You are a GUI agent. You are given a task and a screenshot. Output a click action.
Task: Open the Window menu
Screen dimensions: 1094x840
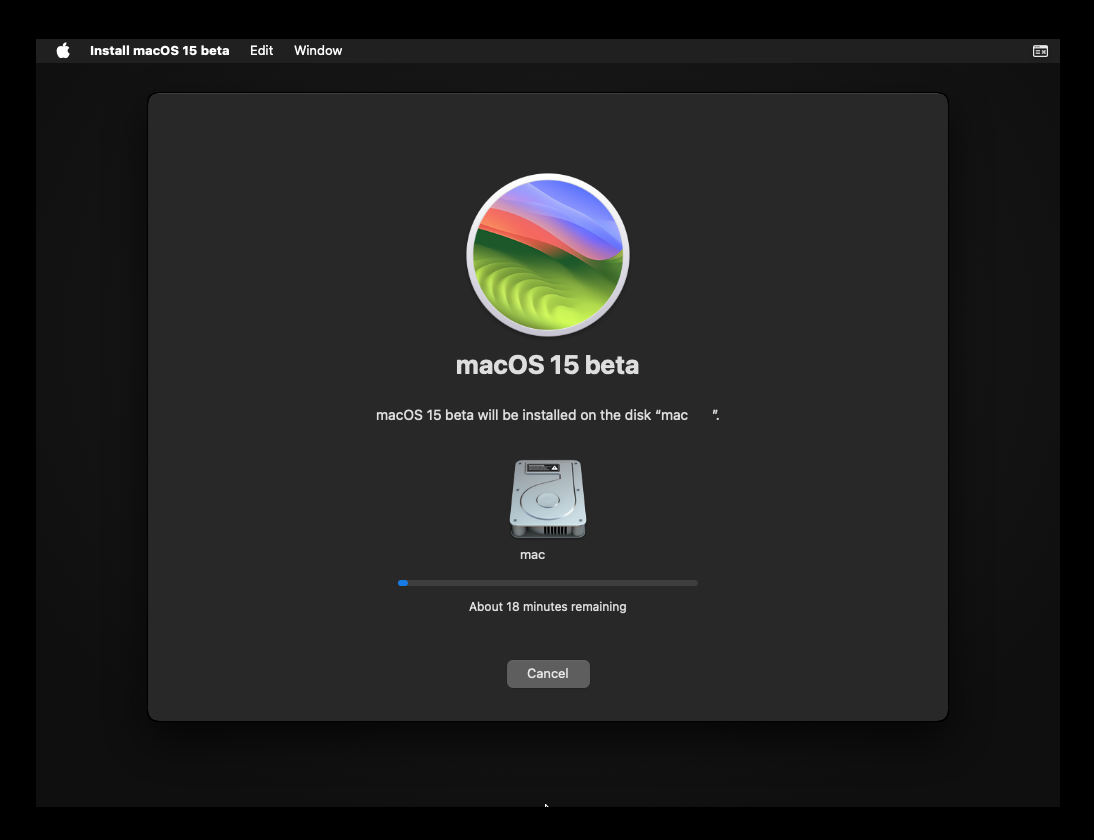pyautogui.click(x=318, y=51)
